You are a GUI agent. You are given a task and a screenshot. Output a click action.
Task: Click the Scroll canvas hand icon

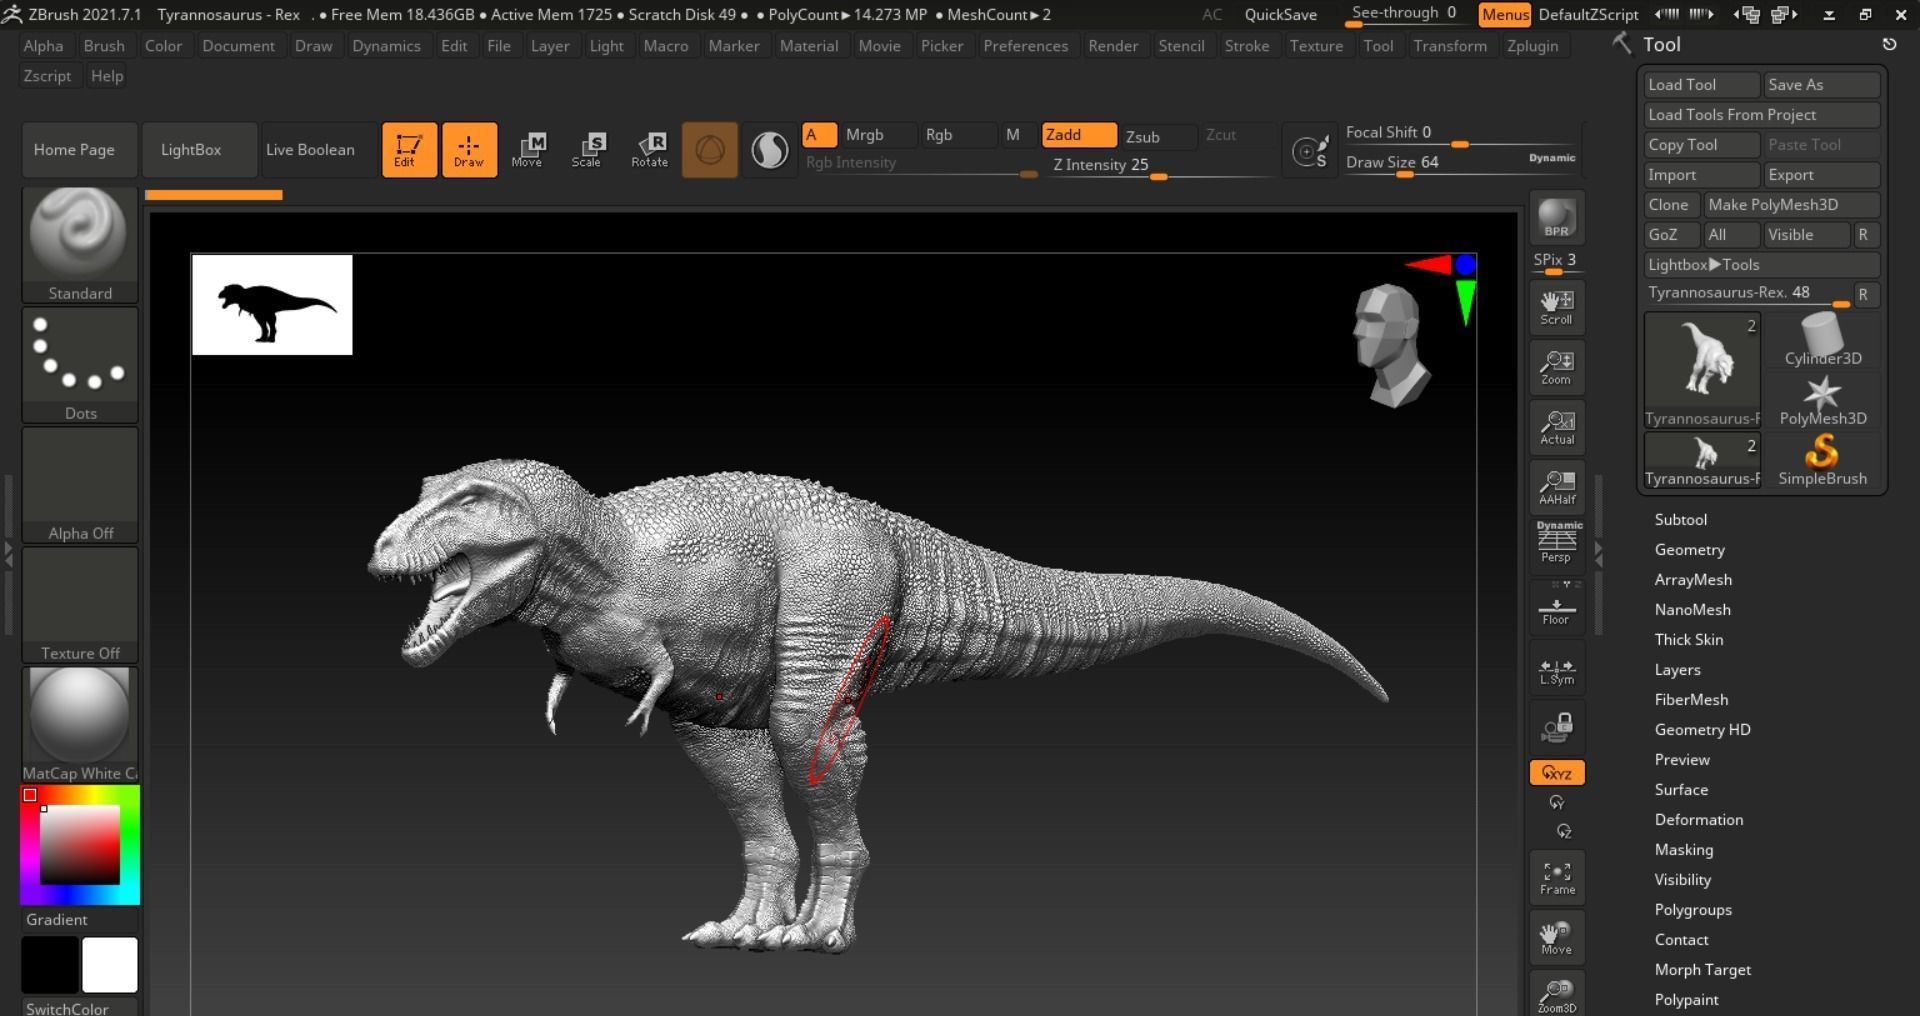pos(1557,307)
